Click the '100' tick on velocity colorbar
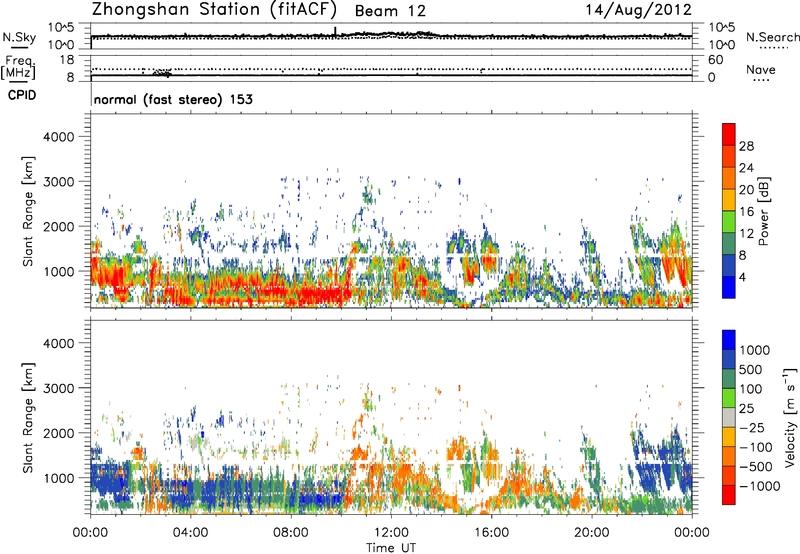Viewport: 800px width, 554px height. [x=751, y=389]
